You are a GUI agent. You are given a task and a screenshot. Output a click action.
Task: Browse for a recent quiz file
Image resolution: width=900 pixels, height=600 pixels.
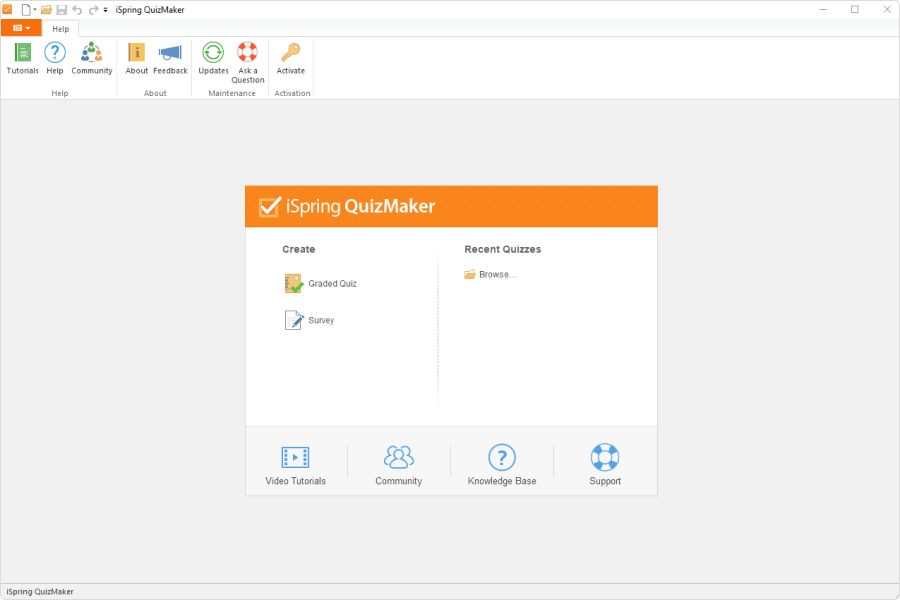tap(492, 274)
